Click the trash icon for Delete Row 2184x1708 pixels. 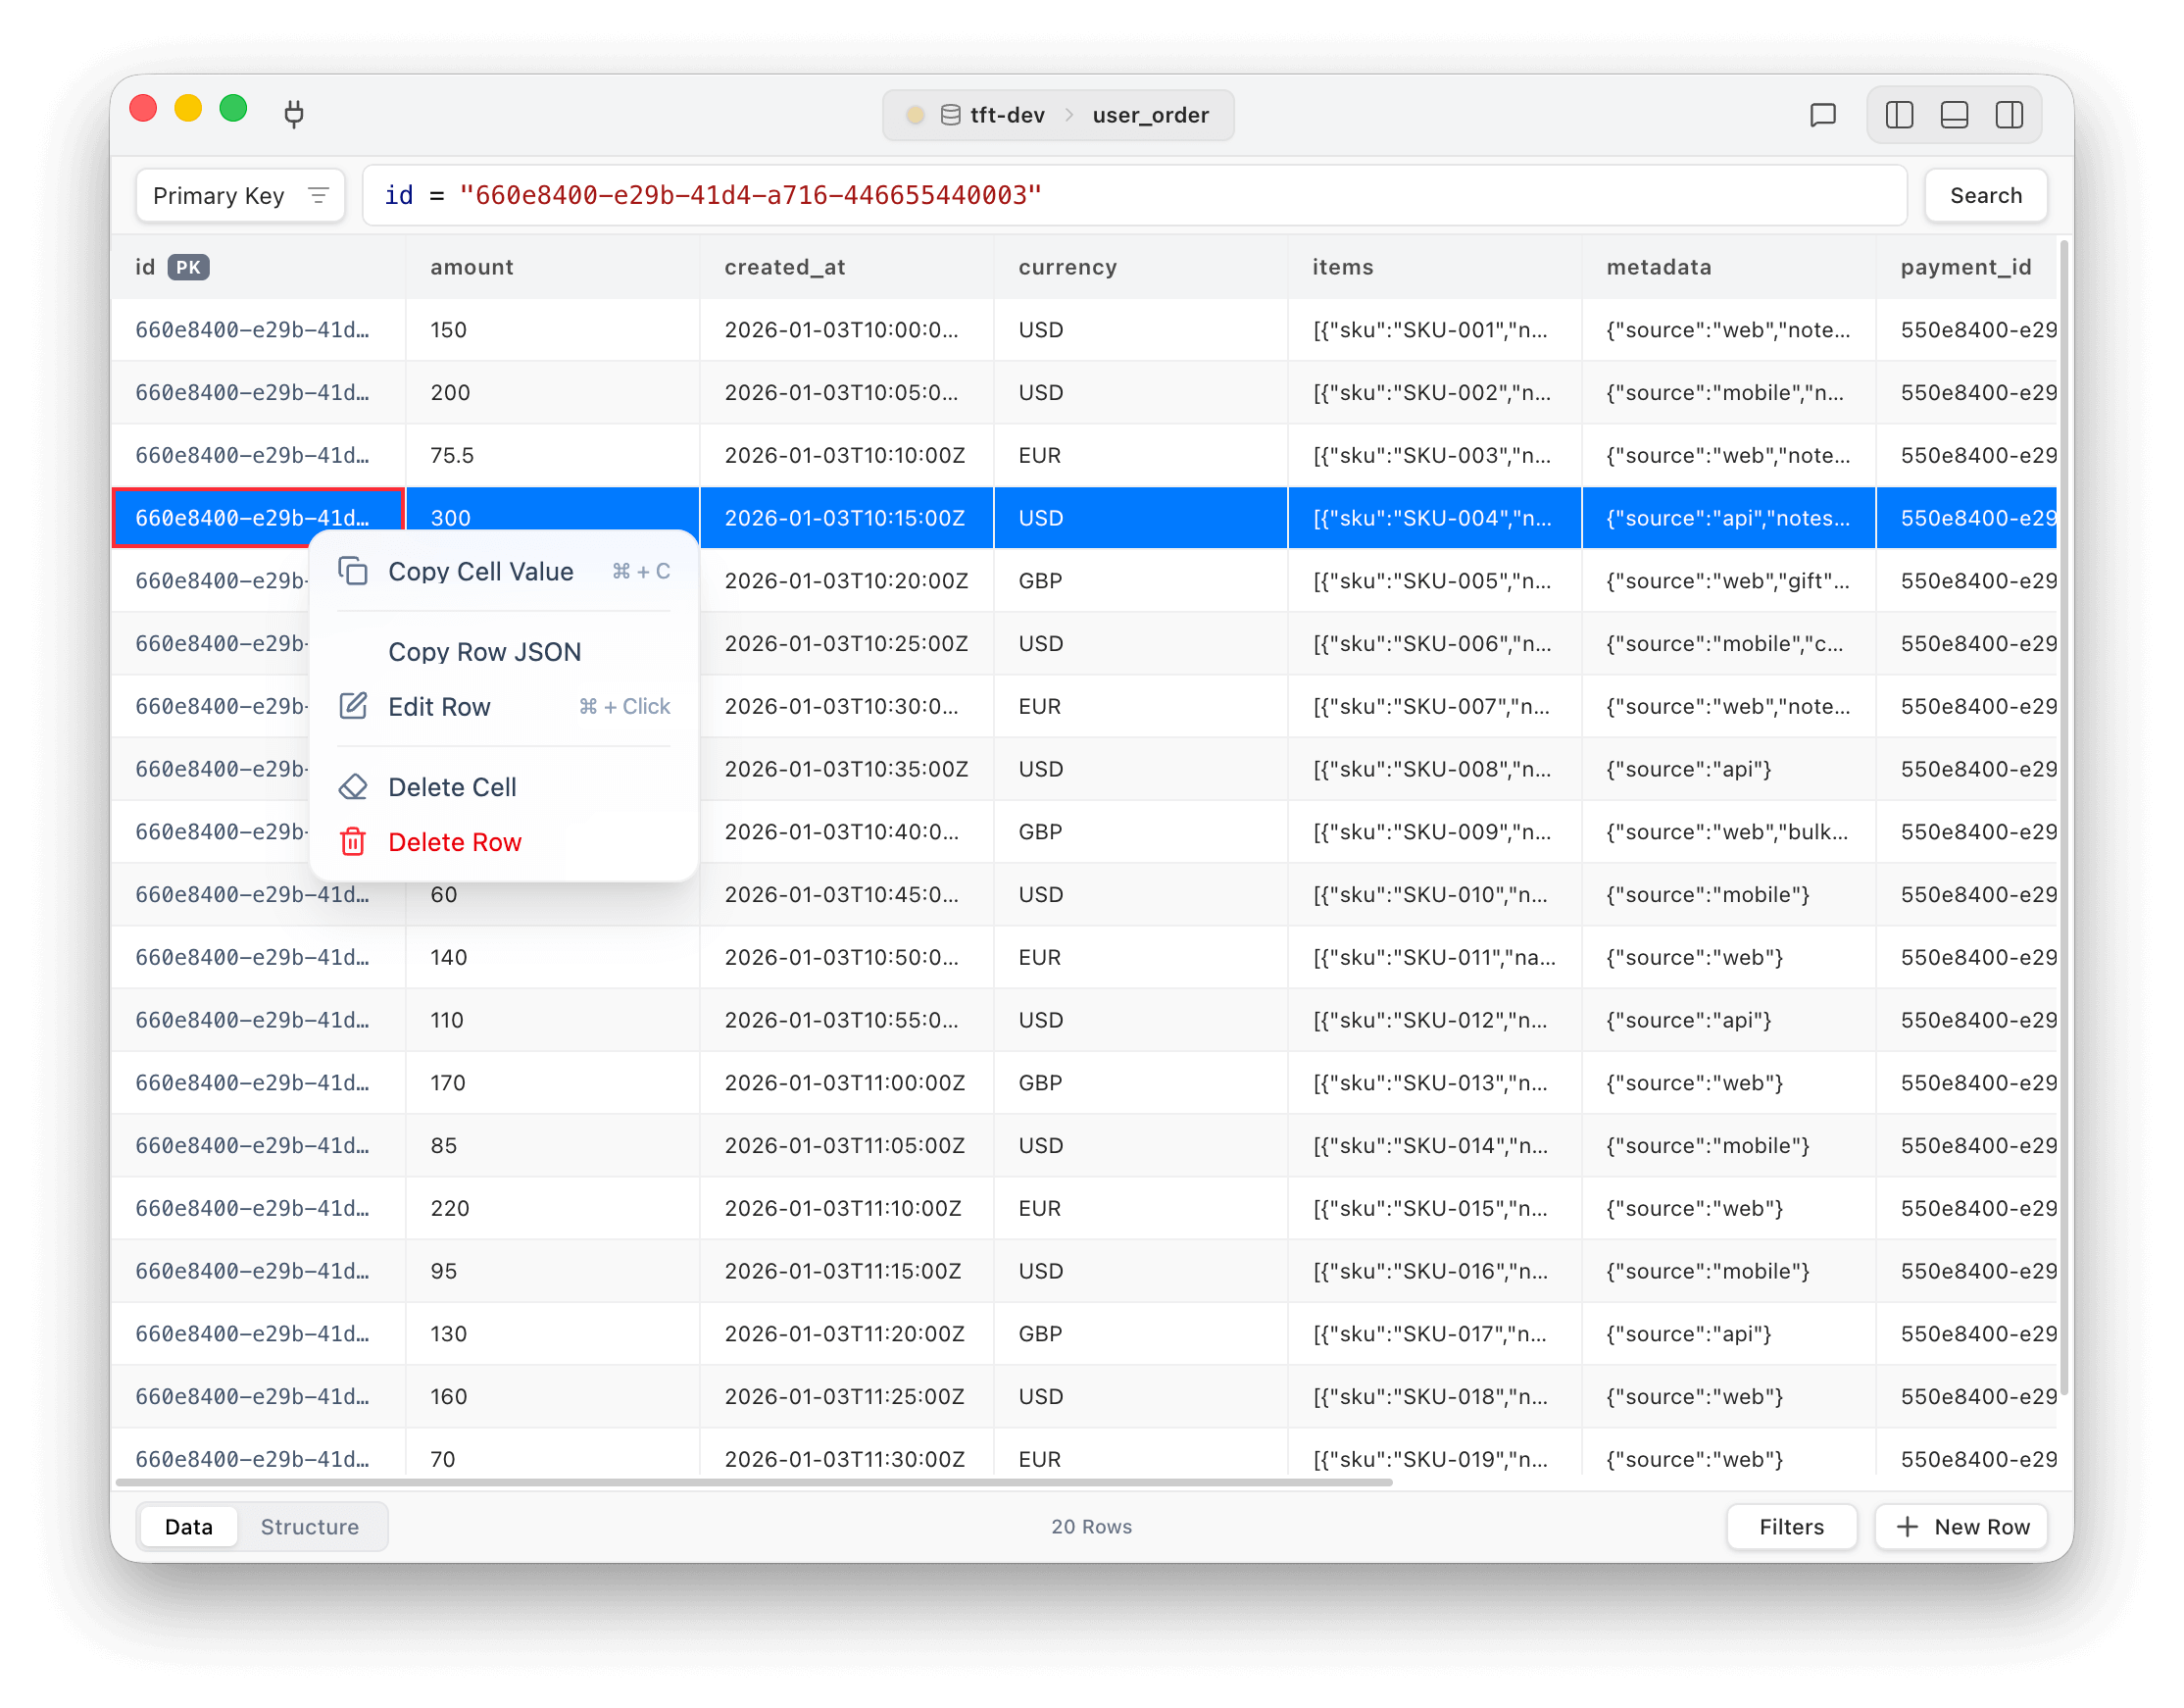[353, 842]
